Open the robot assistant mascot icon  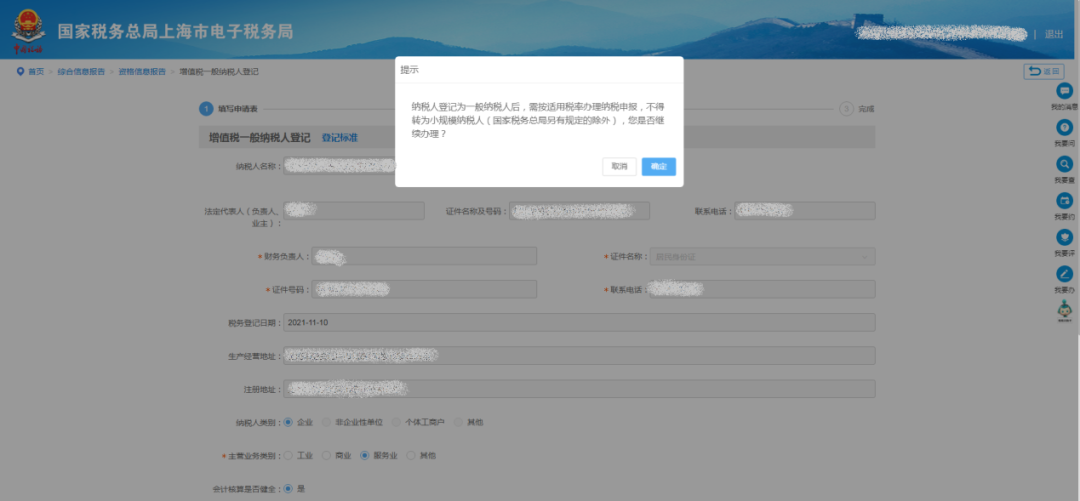1064,311
